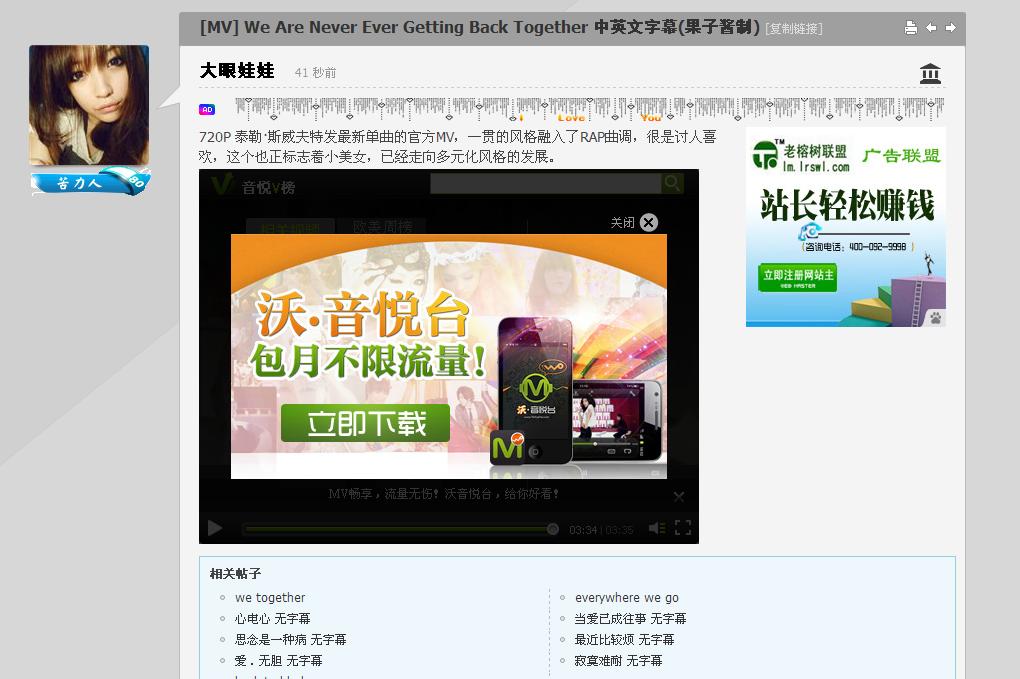Mute the player volume
Viewport: 1020px width, 679px height.
tap(656, 527)
